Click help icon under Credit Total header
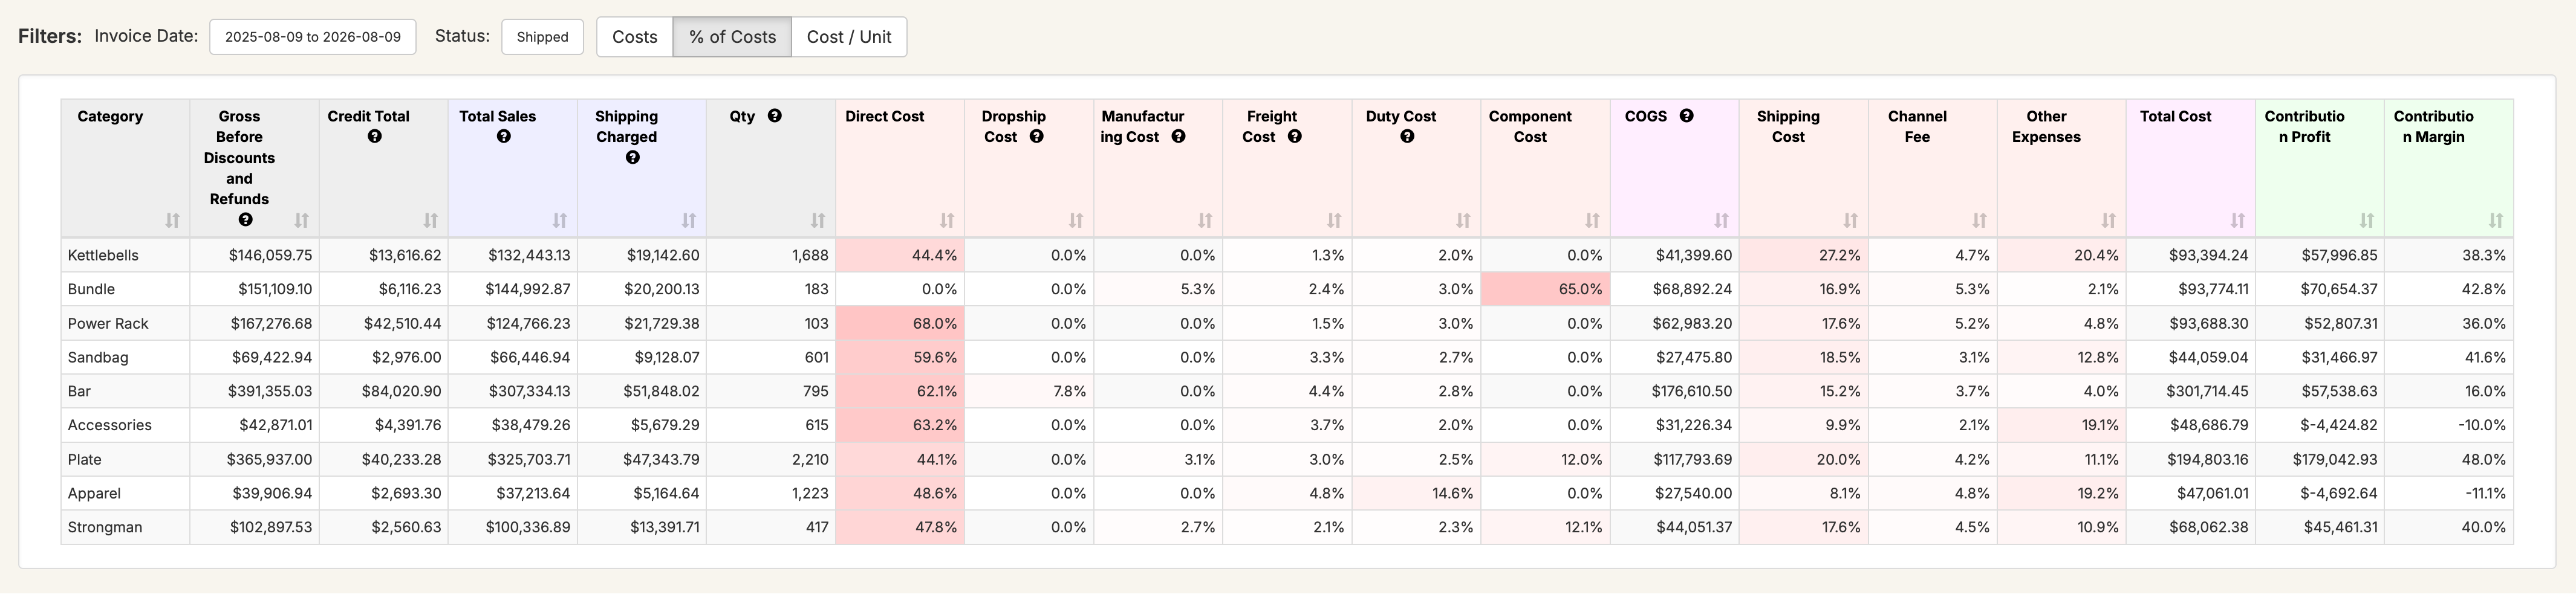Viewport: 2576px width, 603px height. click(x=374, y=137)
